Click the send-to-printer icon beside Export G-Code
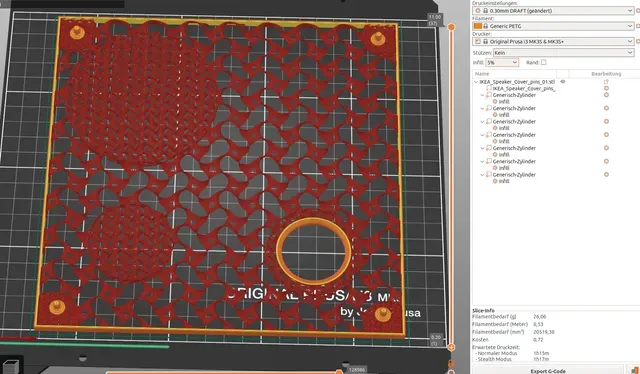 (633, 370)
